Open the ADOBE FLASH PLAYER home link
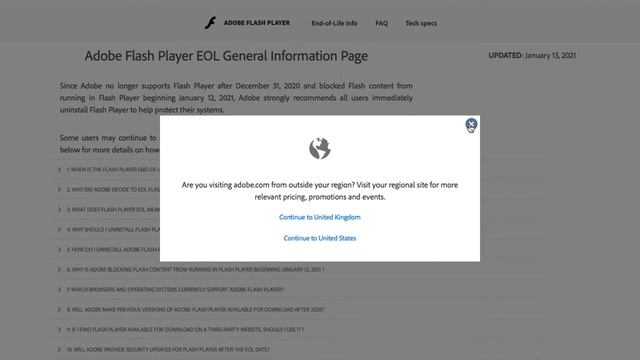Image resolution: width=640 pixels, height=360 pixels. pos(257,23)
